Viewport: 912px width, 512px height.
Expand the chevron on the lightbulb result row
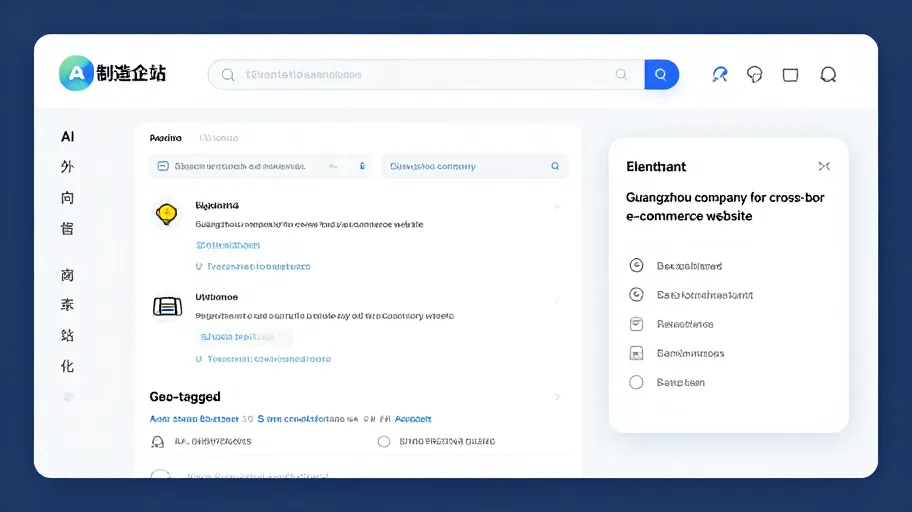[x=557, y=207]
